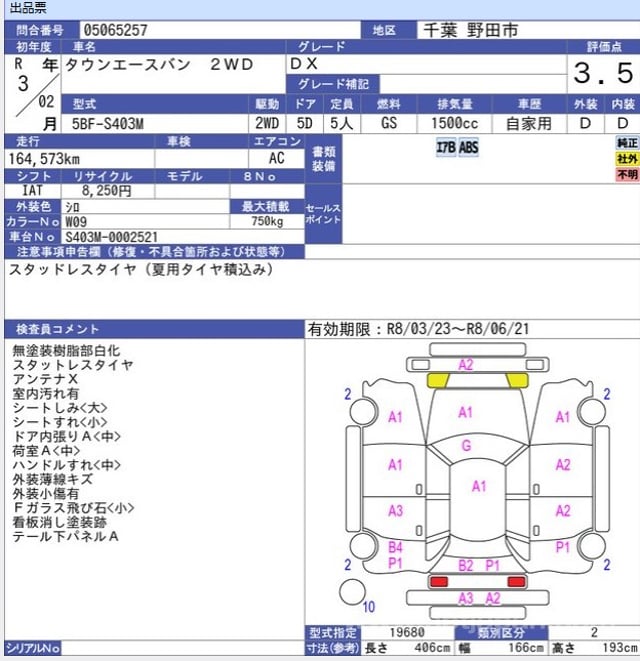The image size is (640, 661).
Task: Click the exterior color シロ
Action: (x=72, y=207)
